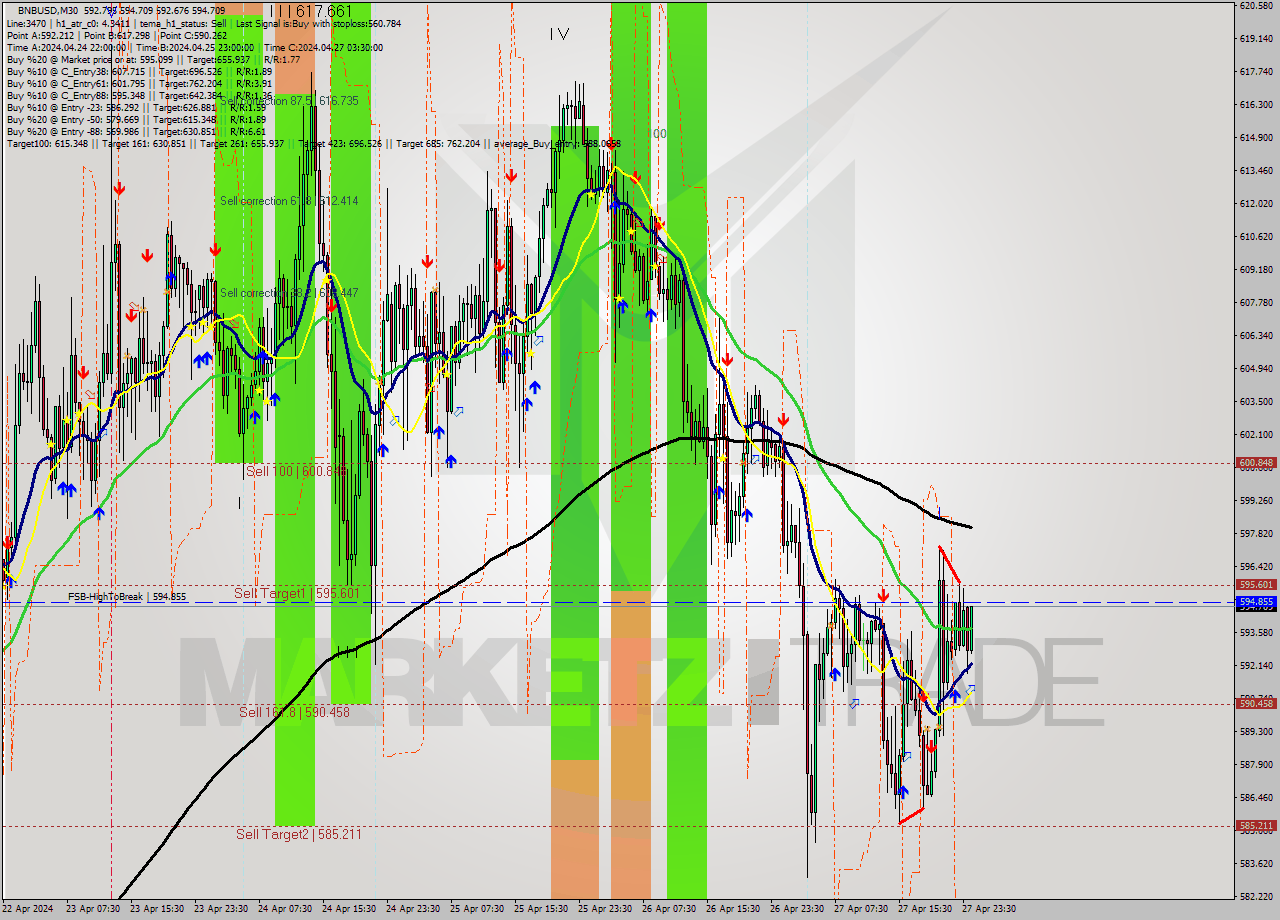Click the 'Target100: 615.348' info line
The width and height of the screenshot is (1280, 920).
(313, 143)
